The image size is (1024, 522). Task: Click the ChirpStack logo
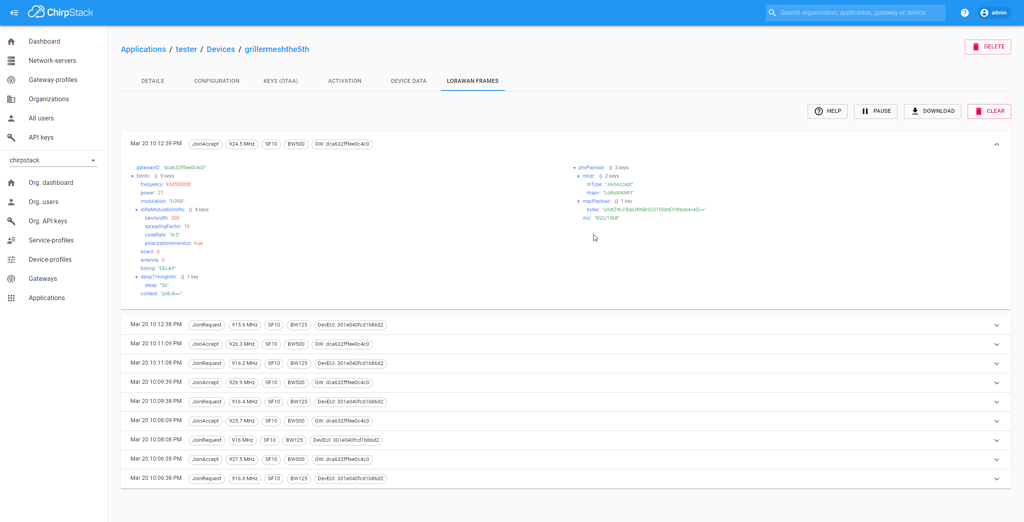coord(60,12)
